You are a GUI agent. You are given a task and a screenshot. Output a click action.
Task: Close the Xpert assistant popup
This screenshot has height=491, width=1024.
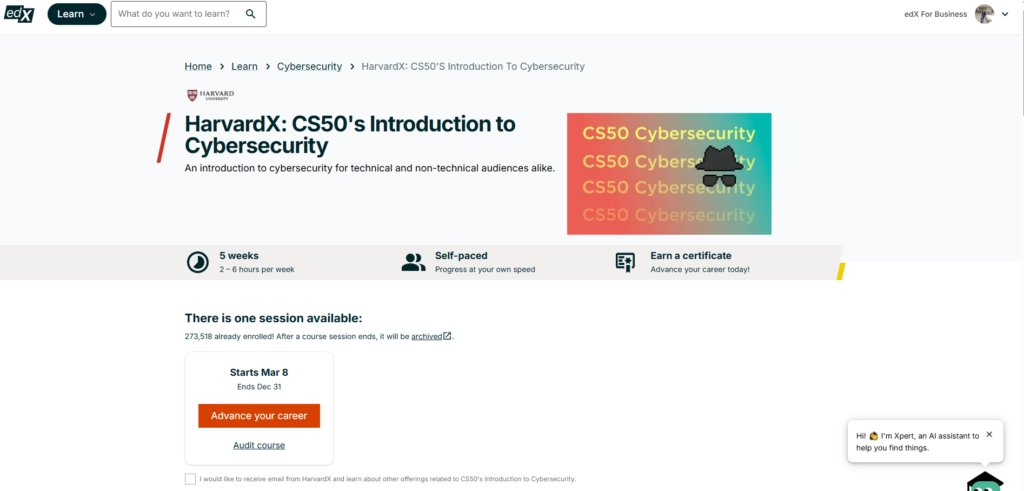coord(989,434)
